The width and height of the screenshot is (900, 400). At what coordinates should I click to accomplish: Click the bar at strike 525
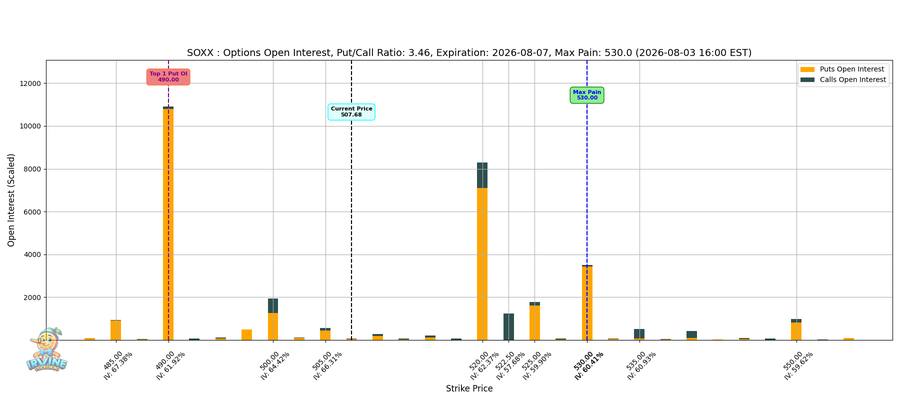click(534, 321)
